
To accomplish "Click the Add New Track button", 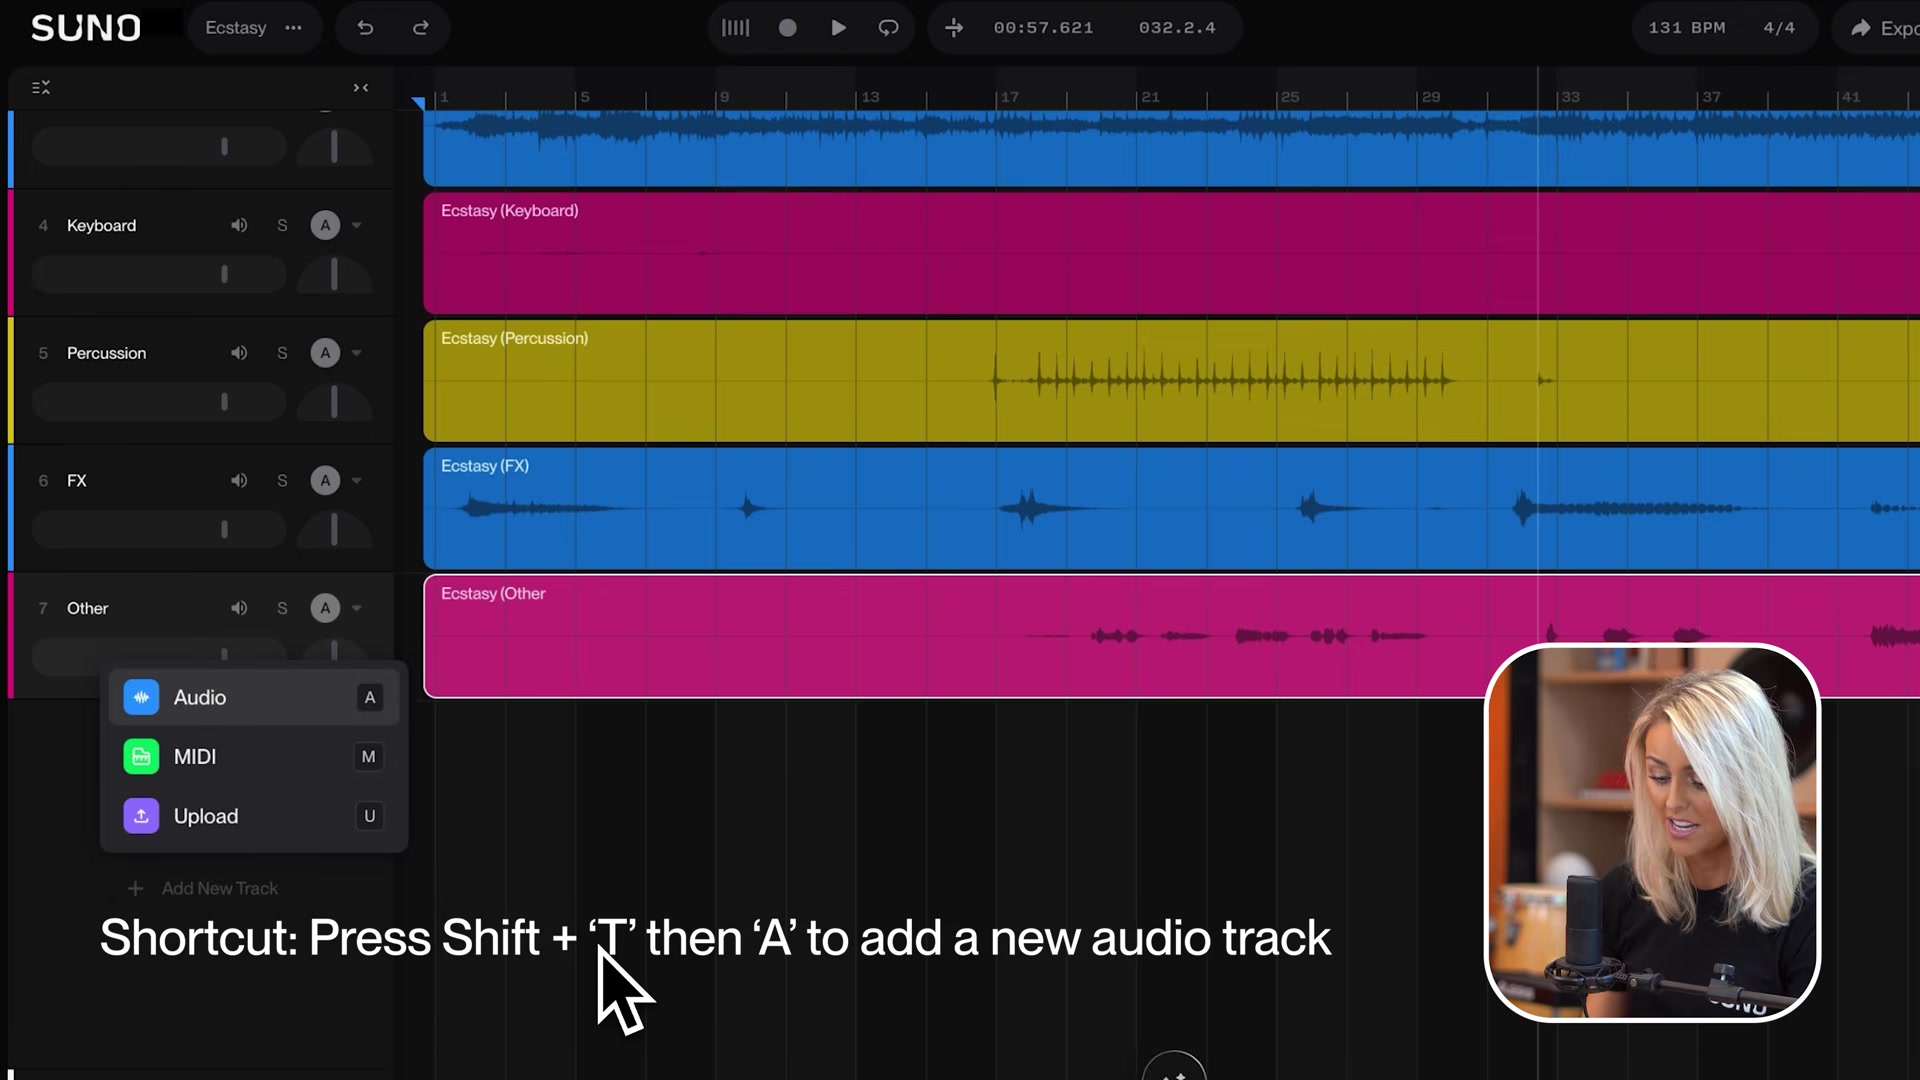I will (x=203, y=888).
